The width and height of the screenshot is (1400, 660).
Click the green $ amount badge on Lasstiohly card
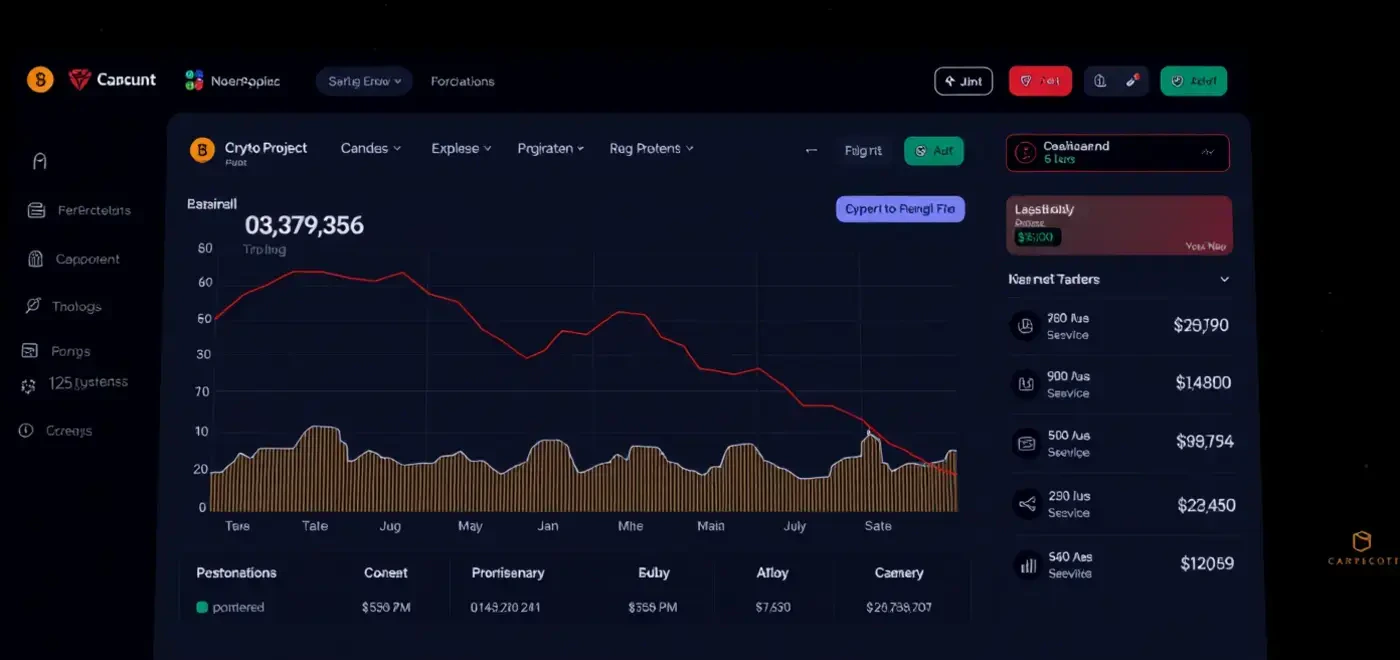[x=1037, y=238]
